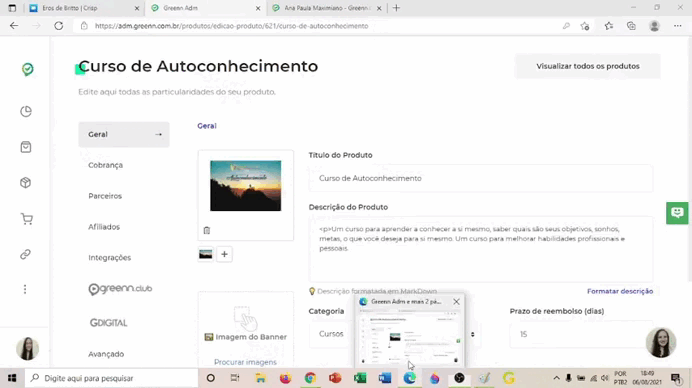
Task: Open a new browser tab
Action: 396,8
